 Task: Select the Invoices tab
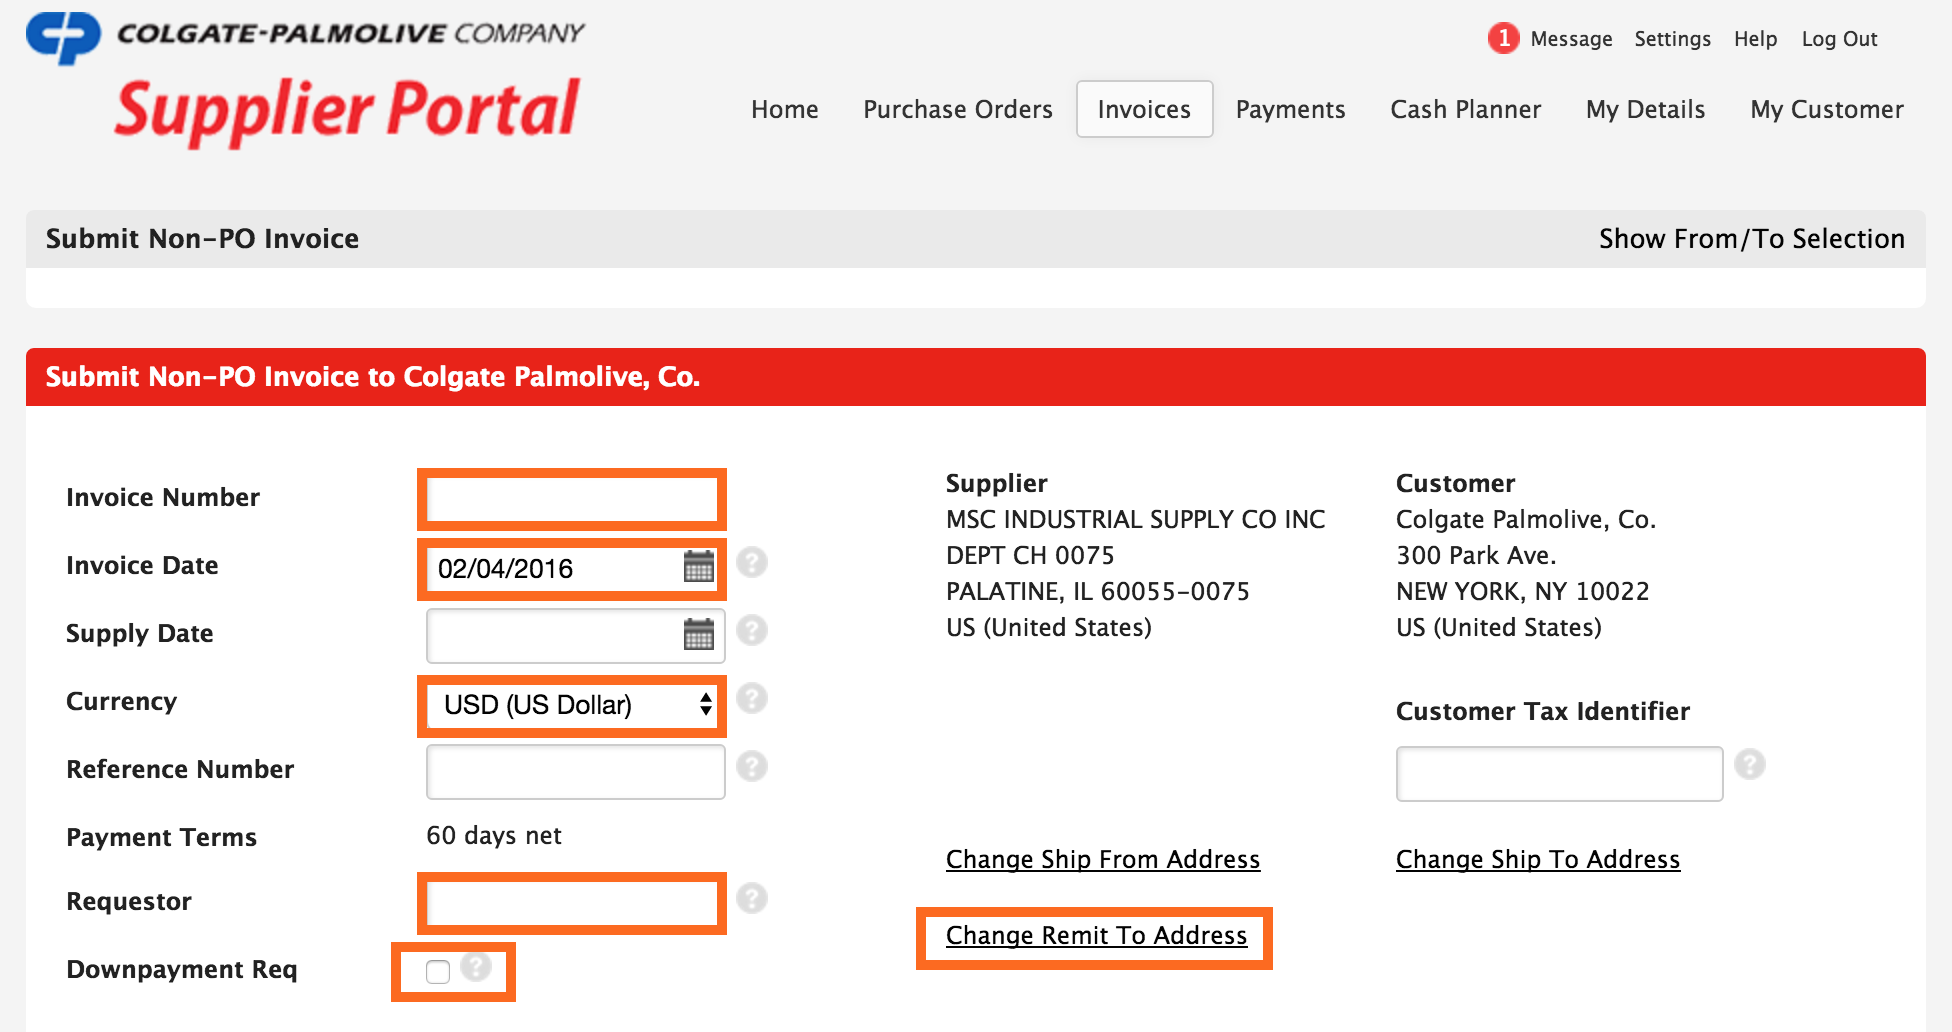[x=1144, y=109]
